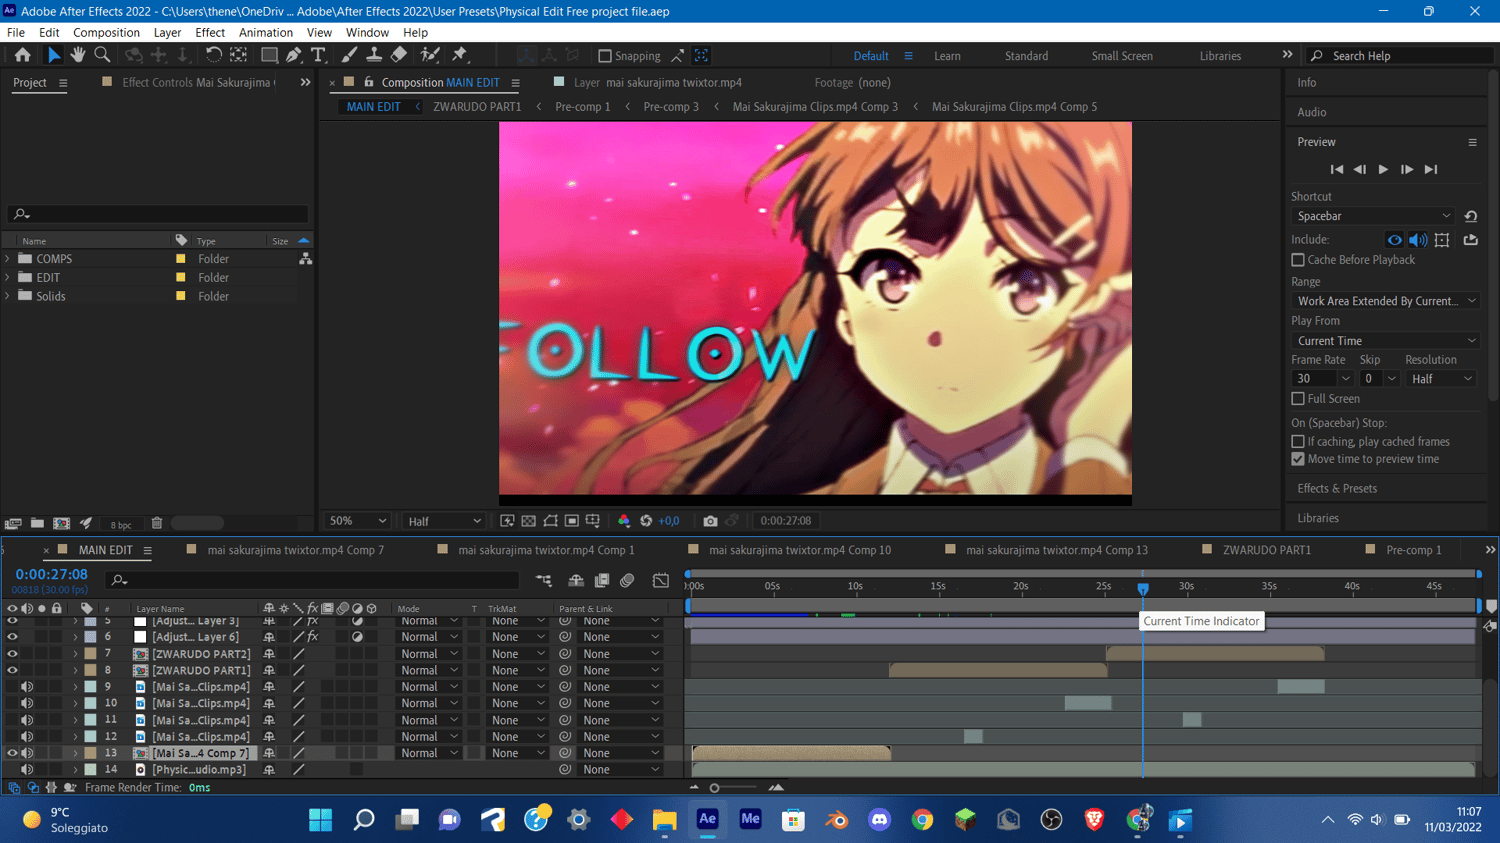
Task: Mute audio of the Physic audio.mp3 layer
Action: (27, 770)
